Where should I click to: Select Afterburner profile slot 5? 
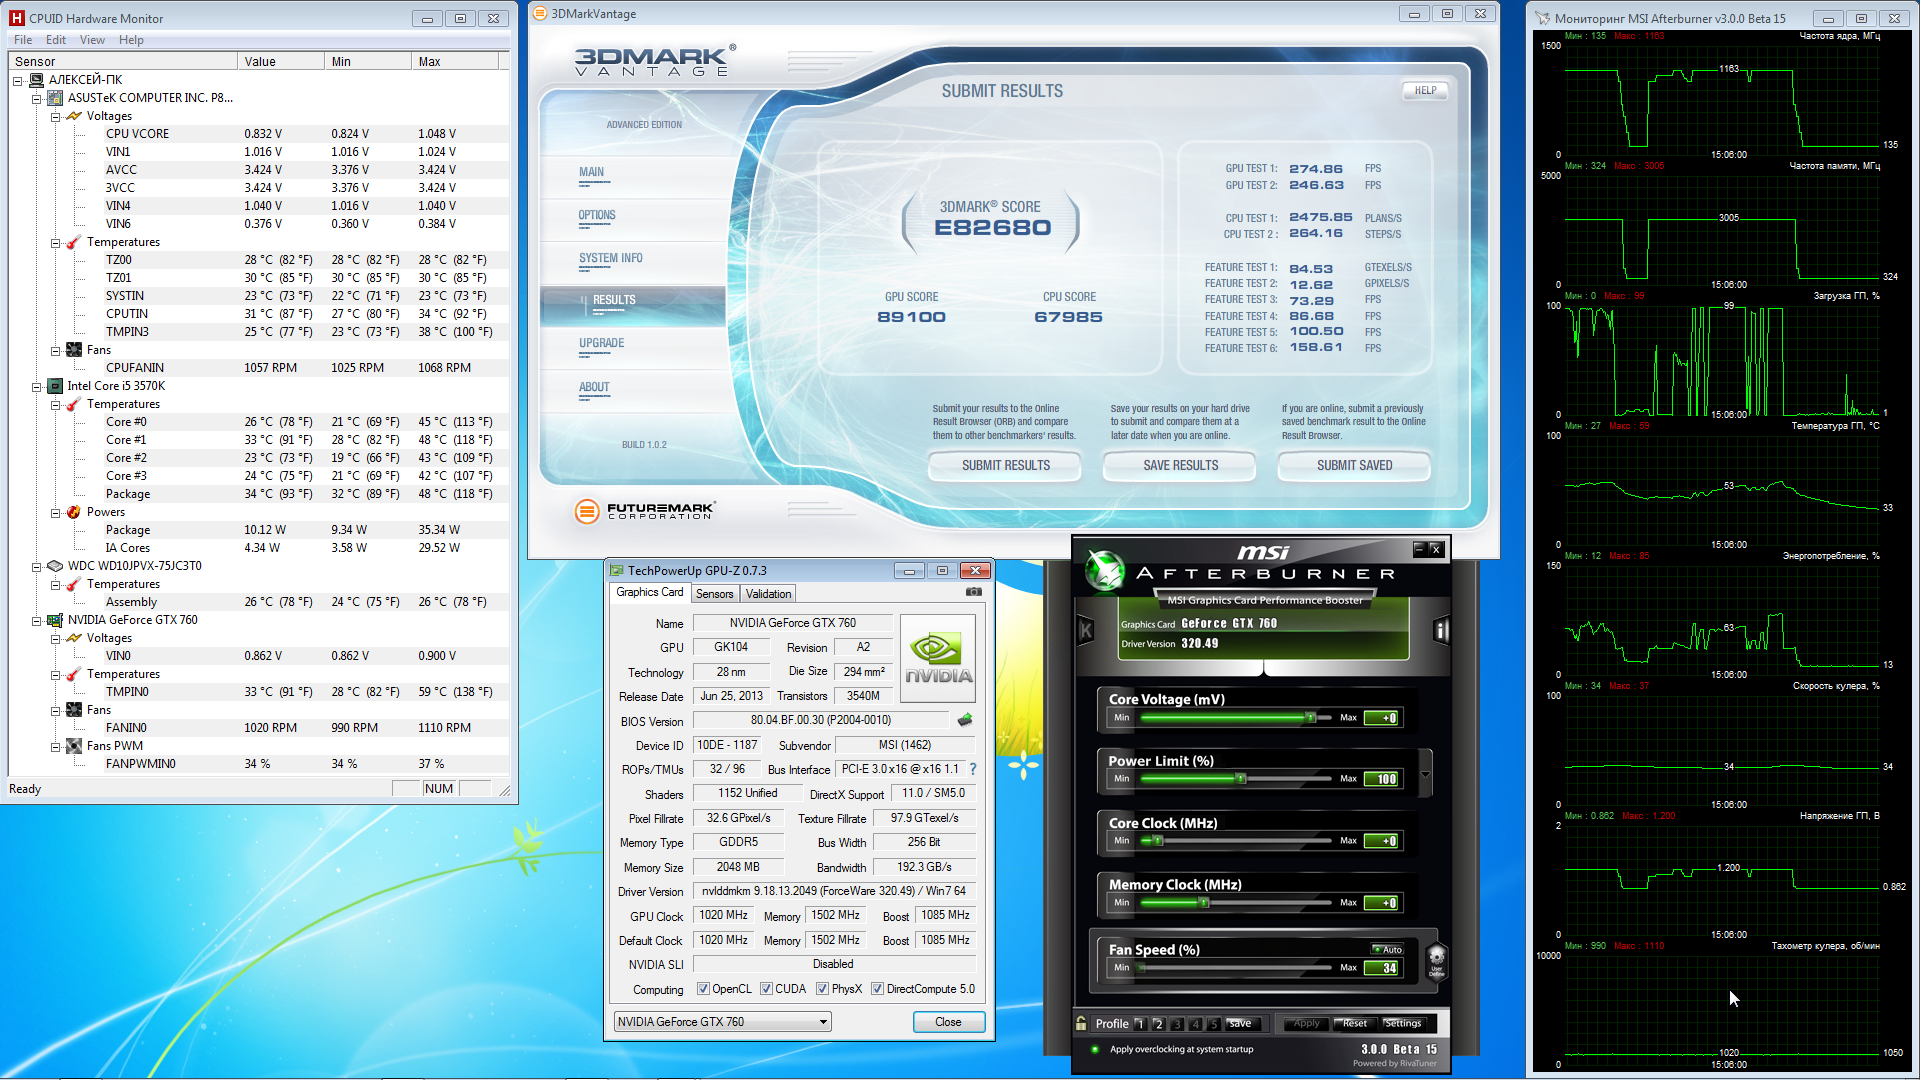click(1214, 1024)
